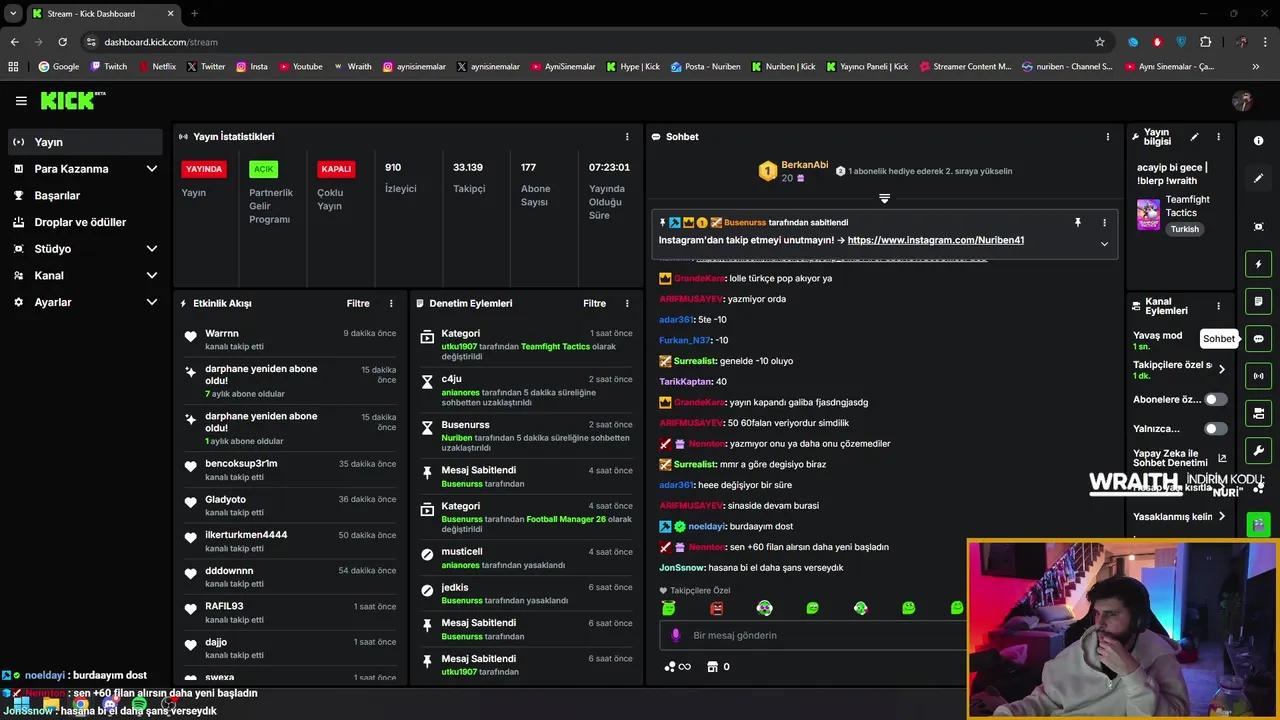Expand the pinned message chevron
Viewport: 1280px width, 720px height.
[1104, 243]
